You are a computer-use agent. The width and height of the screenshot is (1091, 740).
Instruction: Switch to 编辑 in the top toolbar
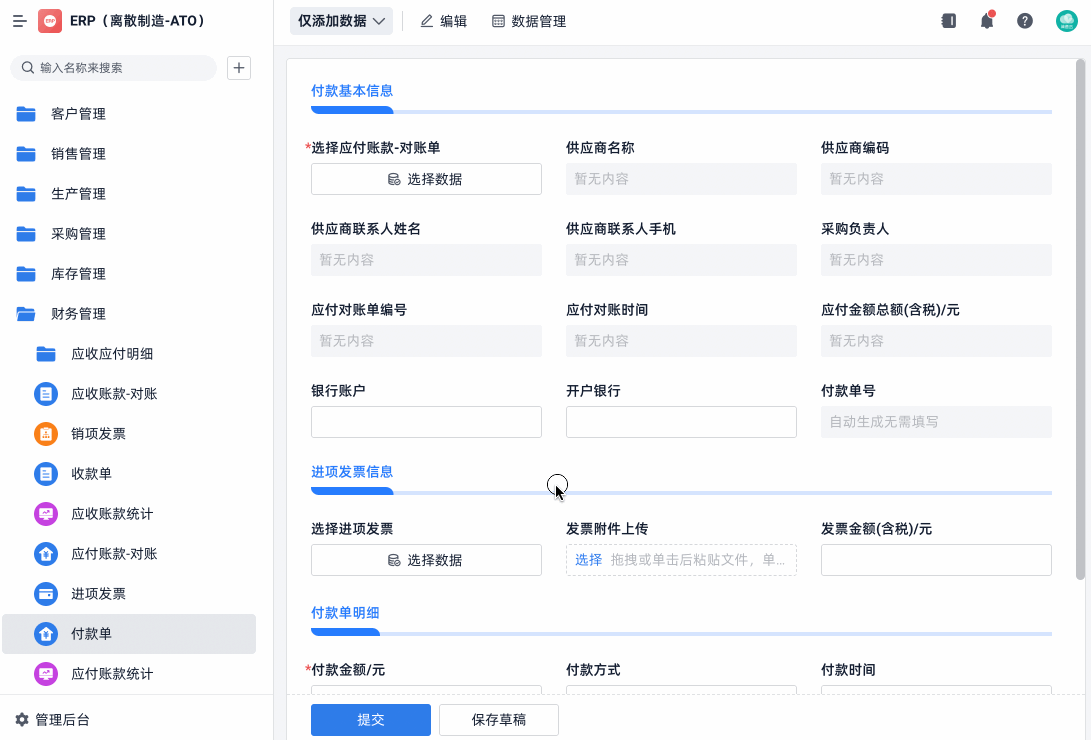pyautogui.click(x=442, y=20)
